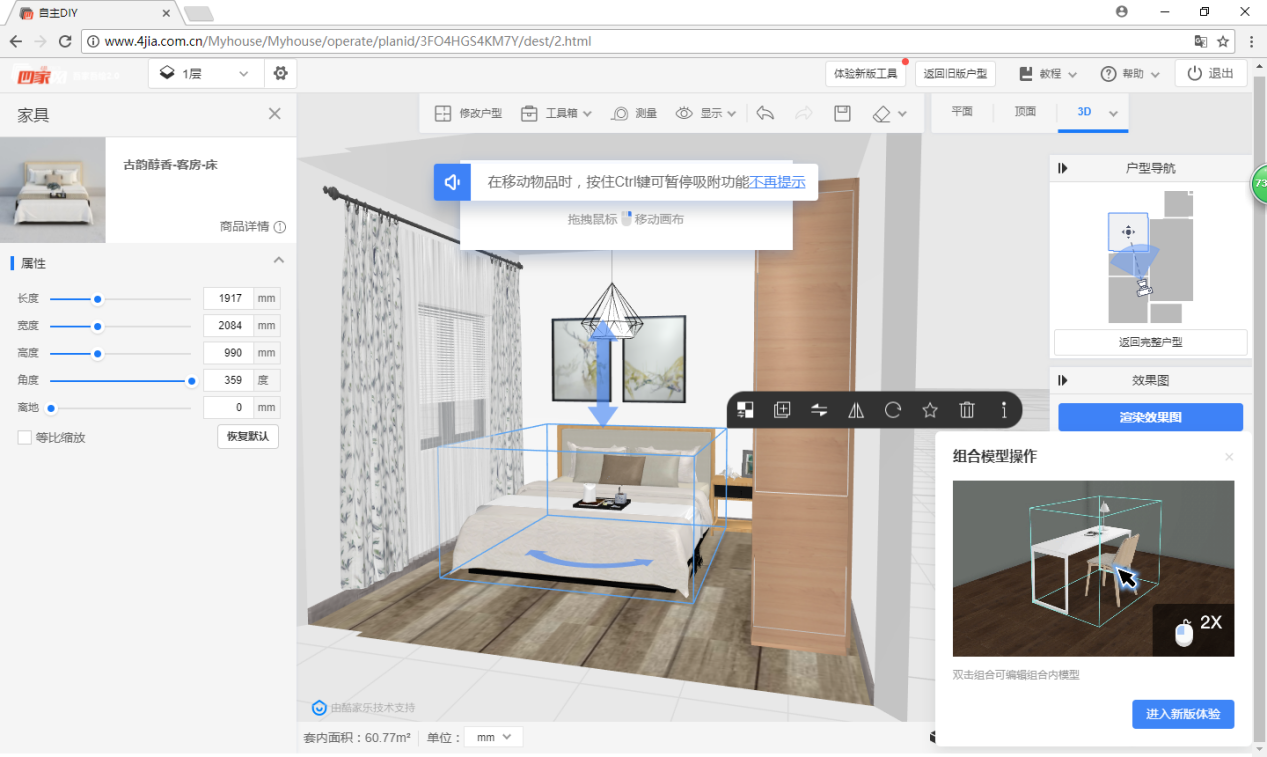Click the navigation pan control in floor map
This screenshot has height=757, width=1267.
(x=1128, y=232)
